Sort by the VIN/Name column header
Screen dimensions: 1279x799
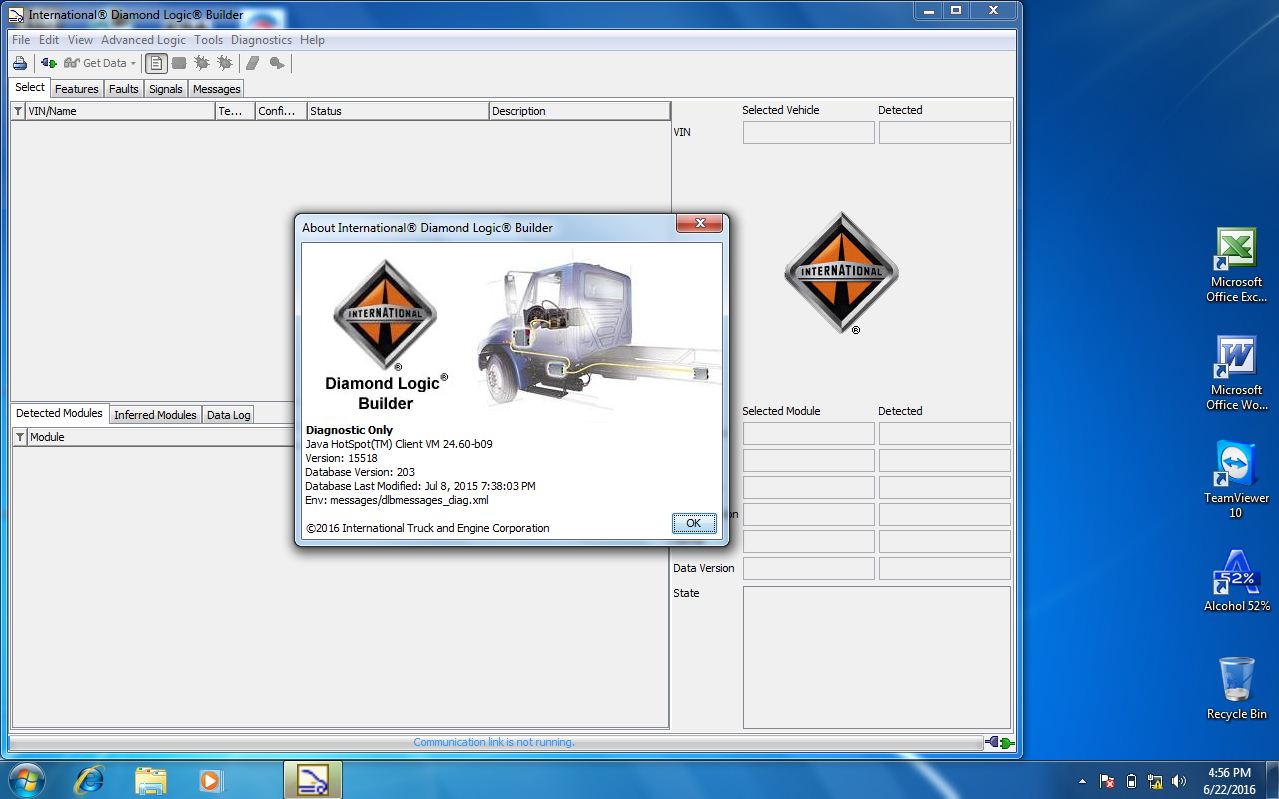[120, 111]
